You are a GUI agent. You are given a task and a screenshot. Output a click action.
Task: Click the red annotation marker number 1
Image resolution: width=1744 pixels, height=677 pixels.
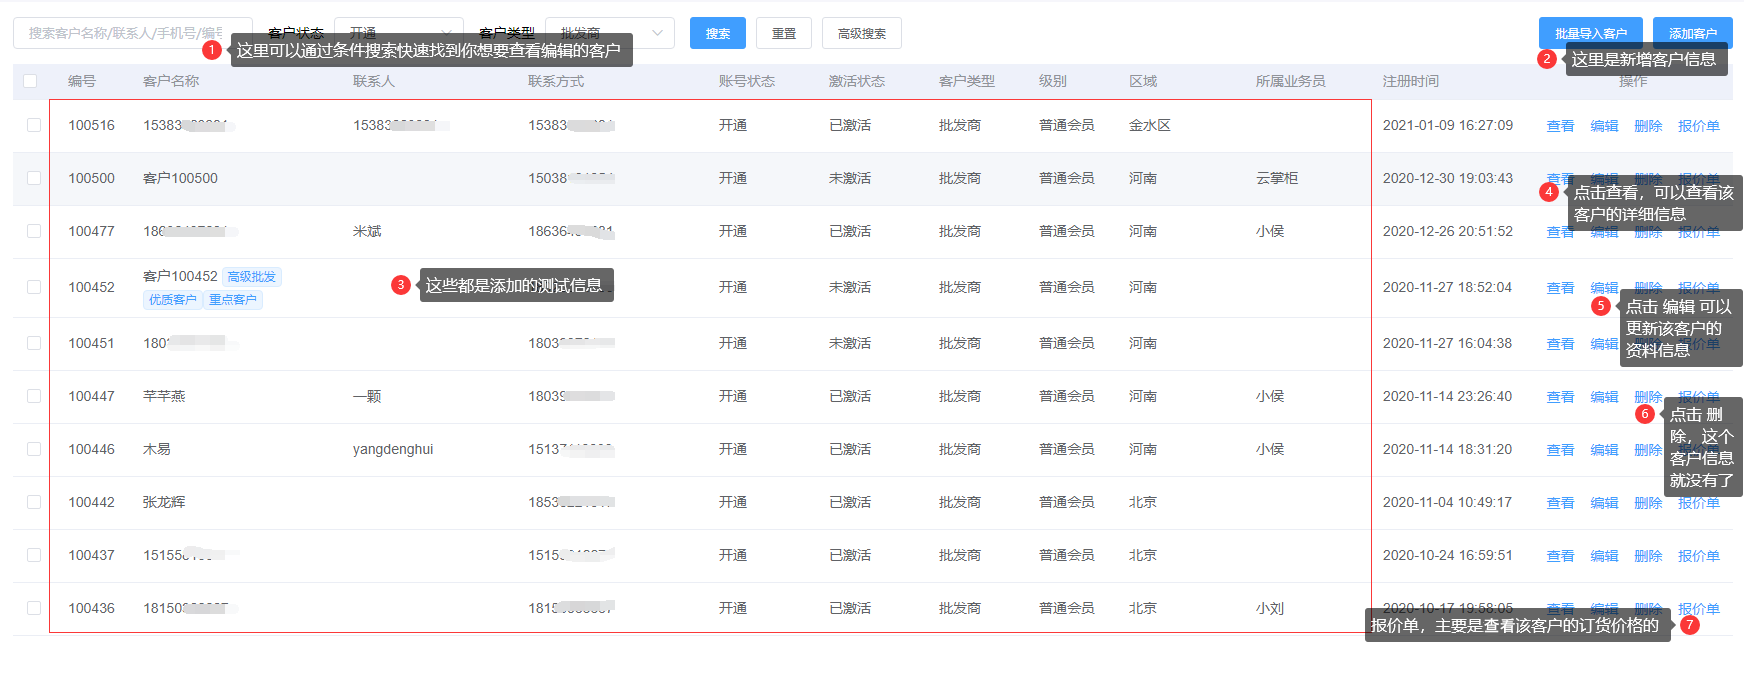(211, 50)
